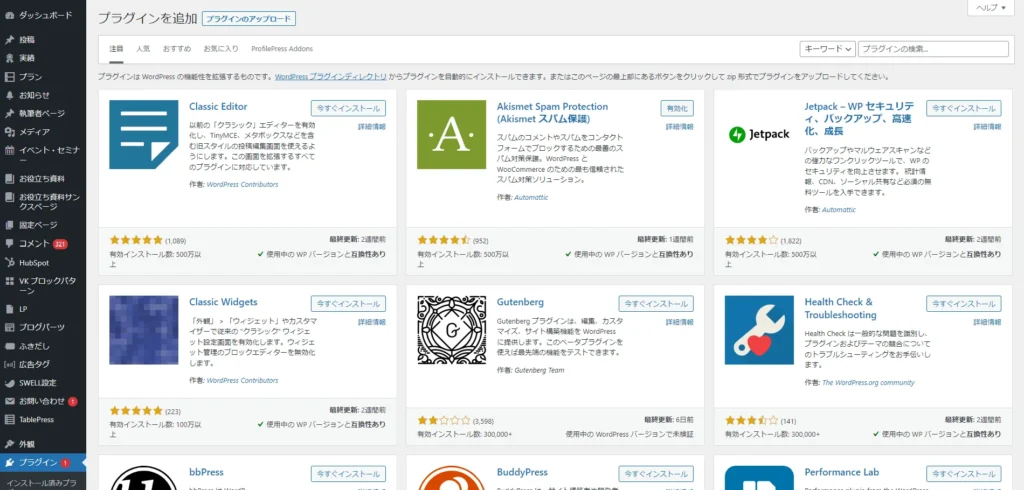
Task: Open the Gutenberg Team author link
Action: tap(539, 370)
